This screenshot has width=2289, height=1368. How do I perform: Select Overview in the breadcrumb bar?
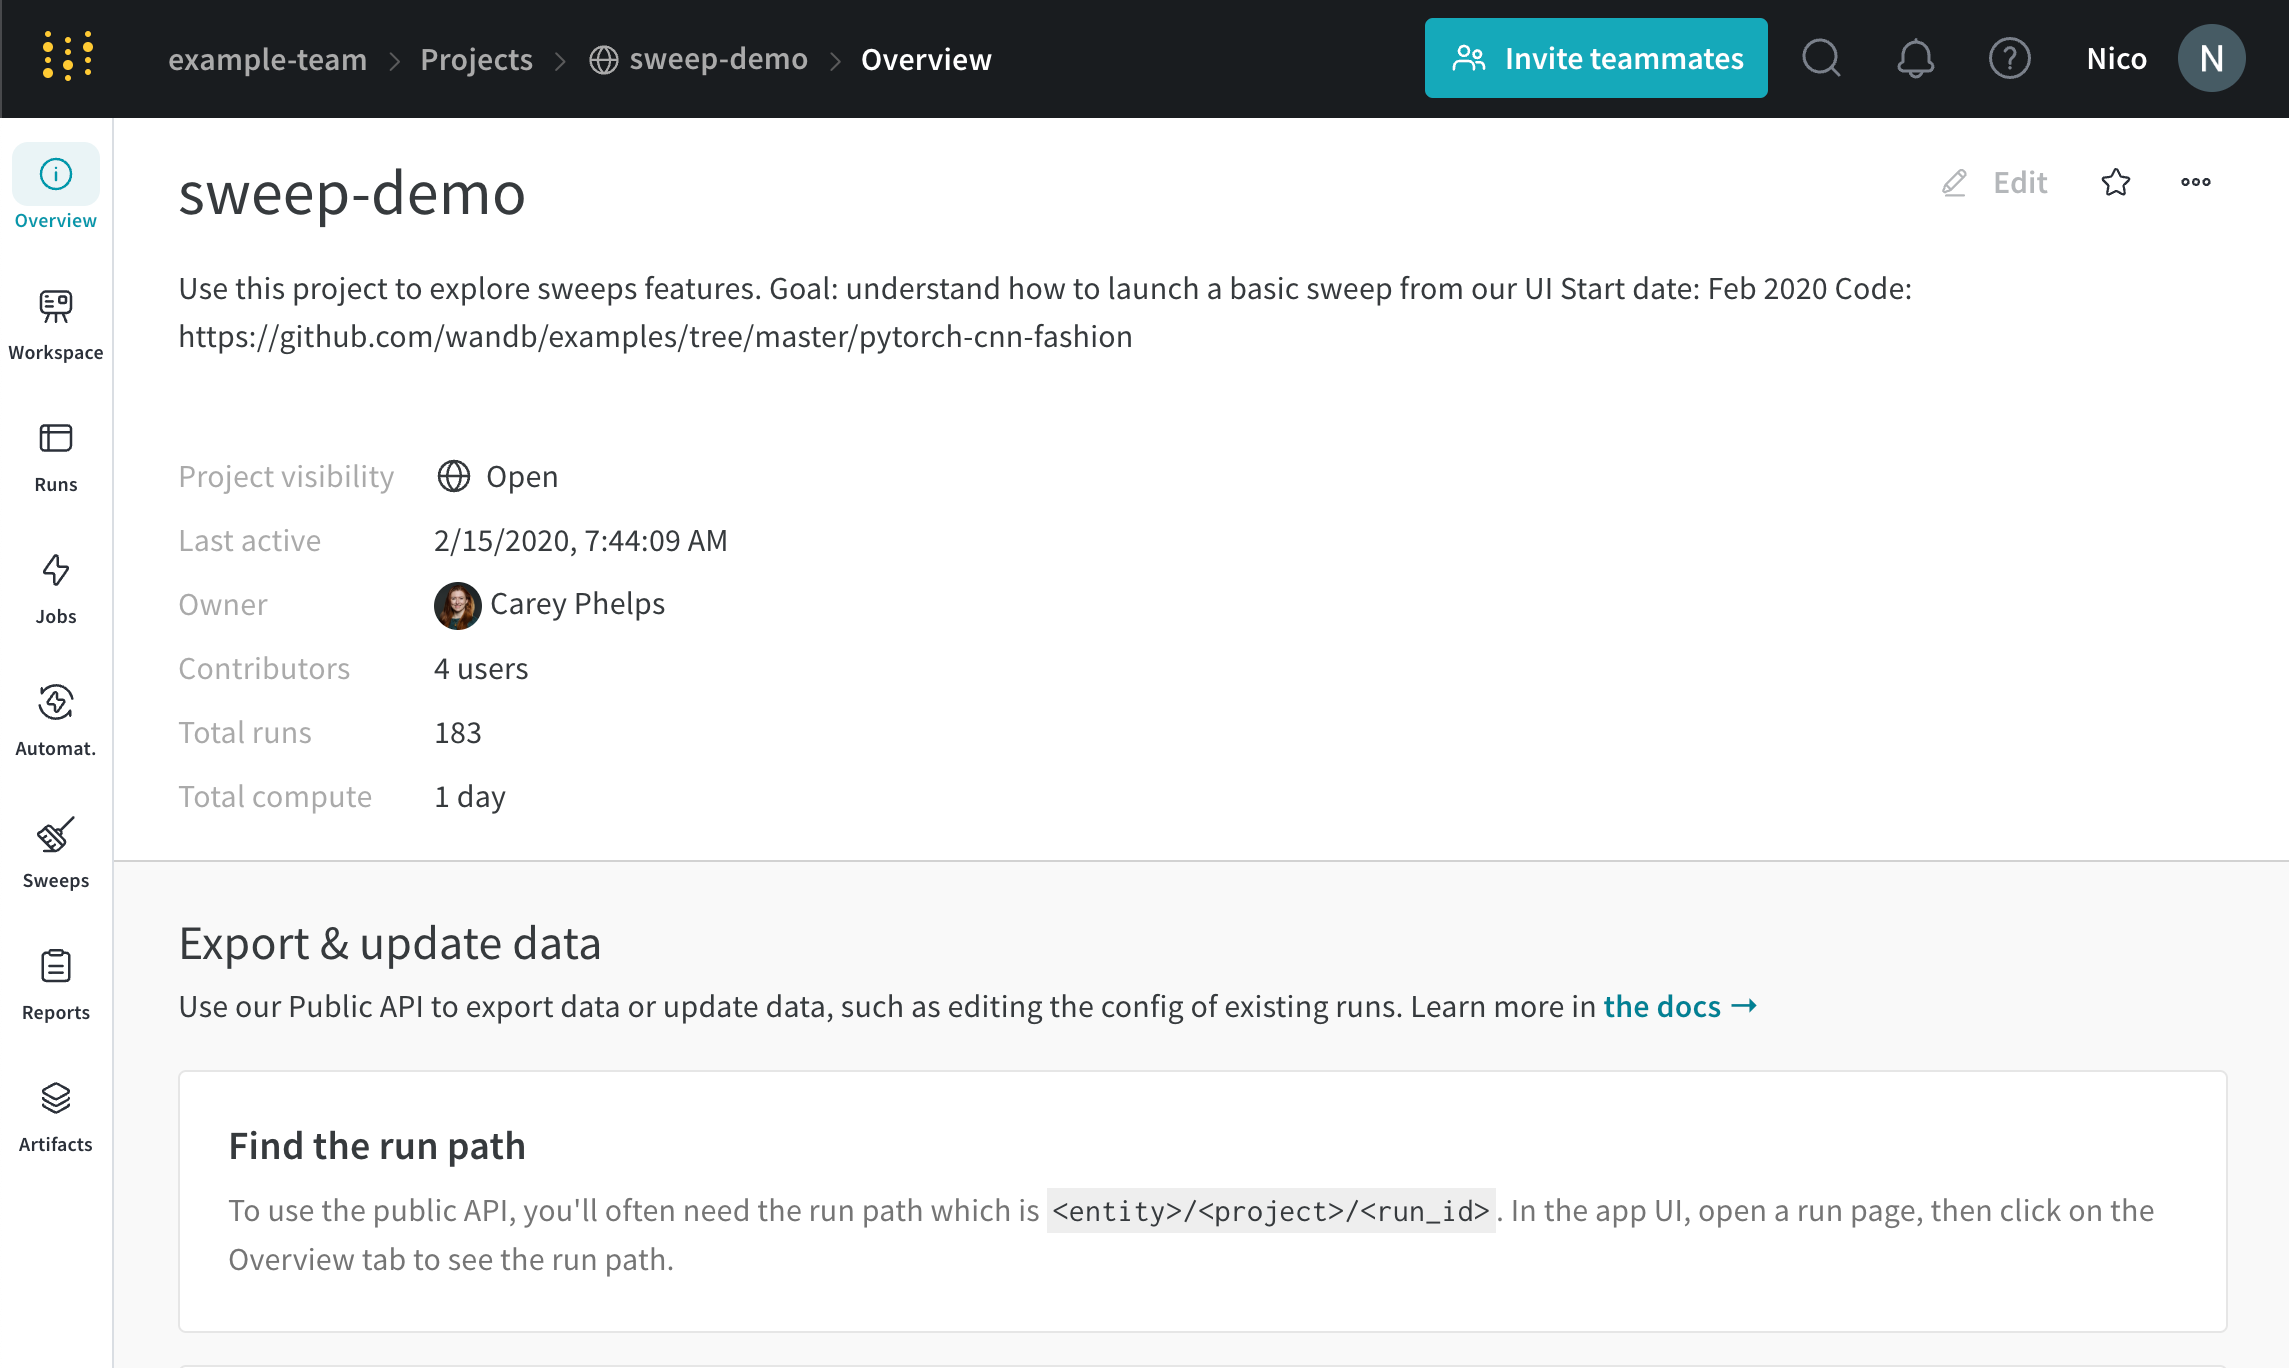point(926,59)
